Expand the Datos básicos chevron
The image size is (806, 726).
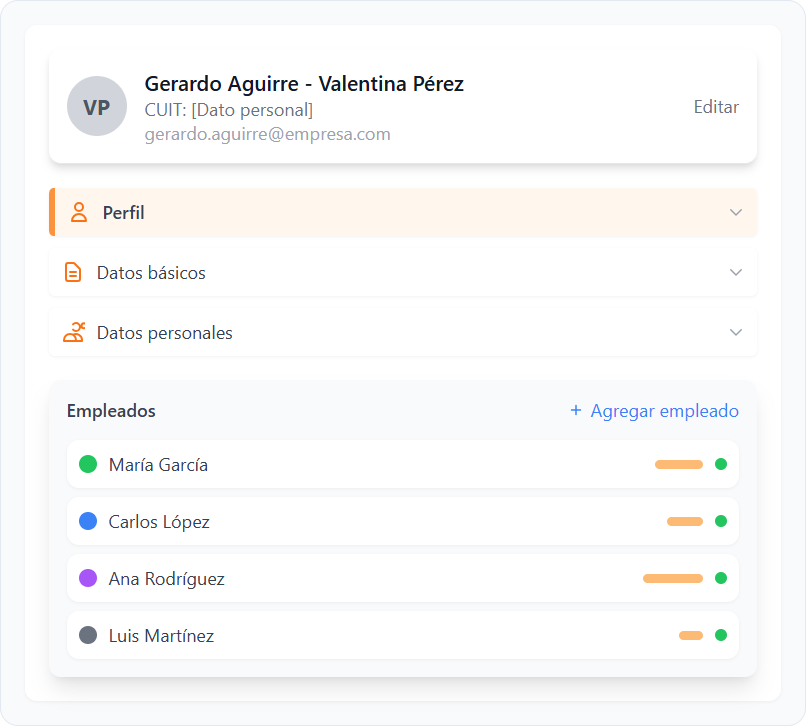[x=736, y=273]
